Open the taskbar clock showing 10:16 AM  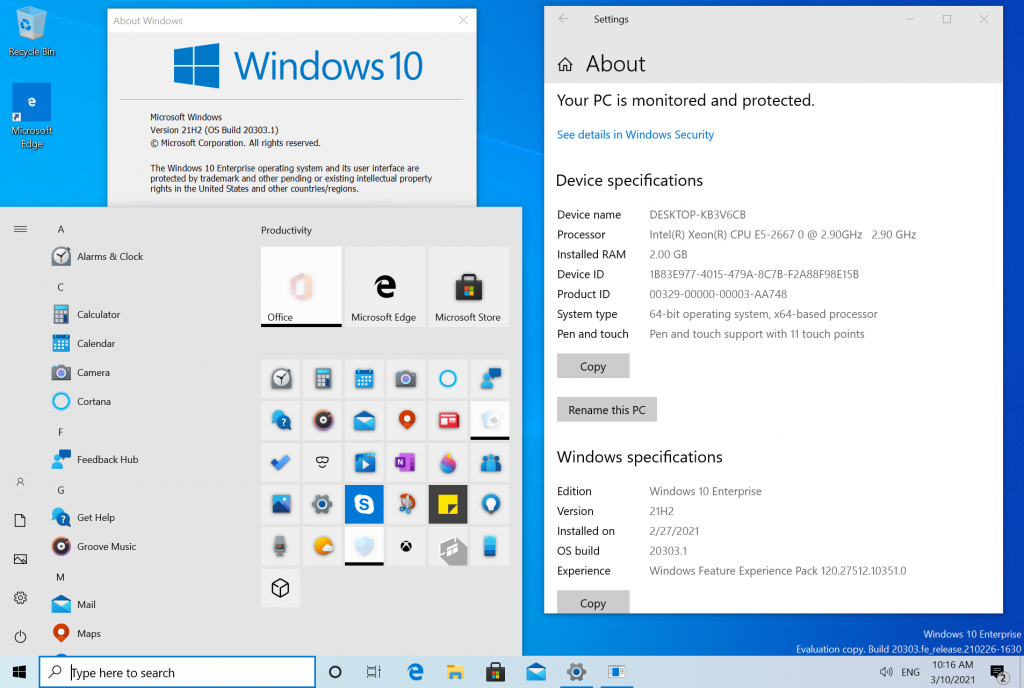tap(953, 672)
